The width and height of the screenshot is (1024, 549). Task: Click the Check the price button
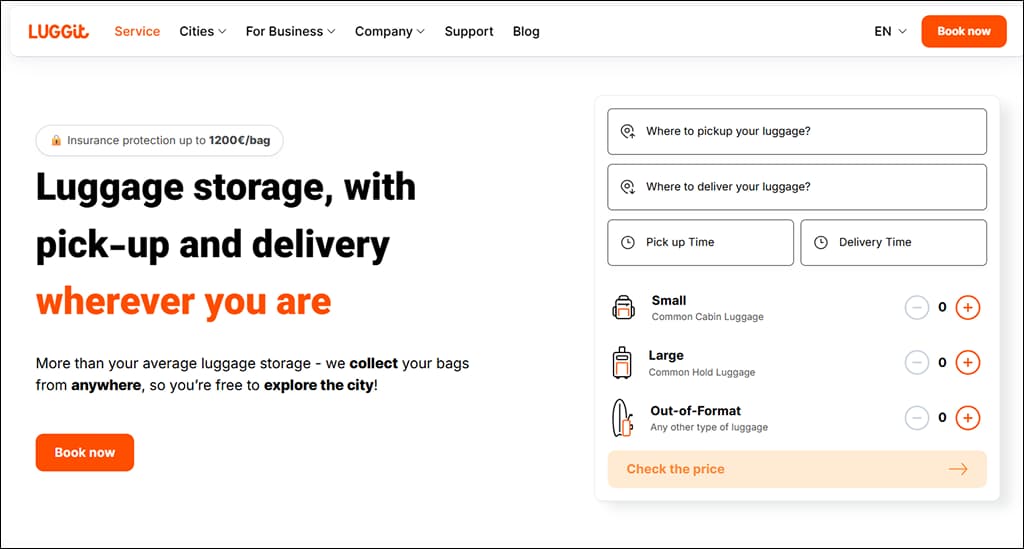click(796, 469)
